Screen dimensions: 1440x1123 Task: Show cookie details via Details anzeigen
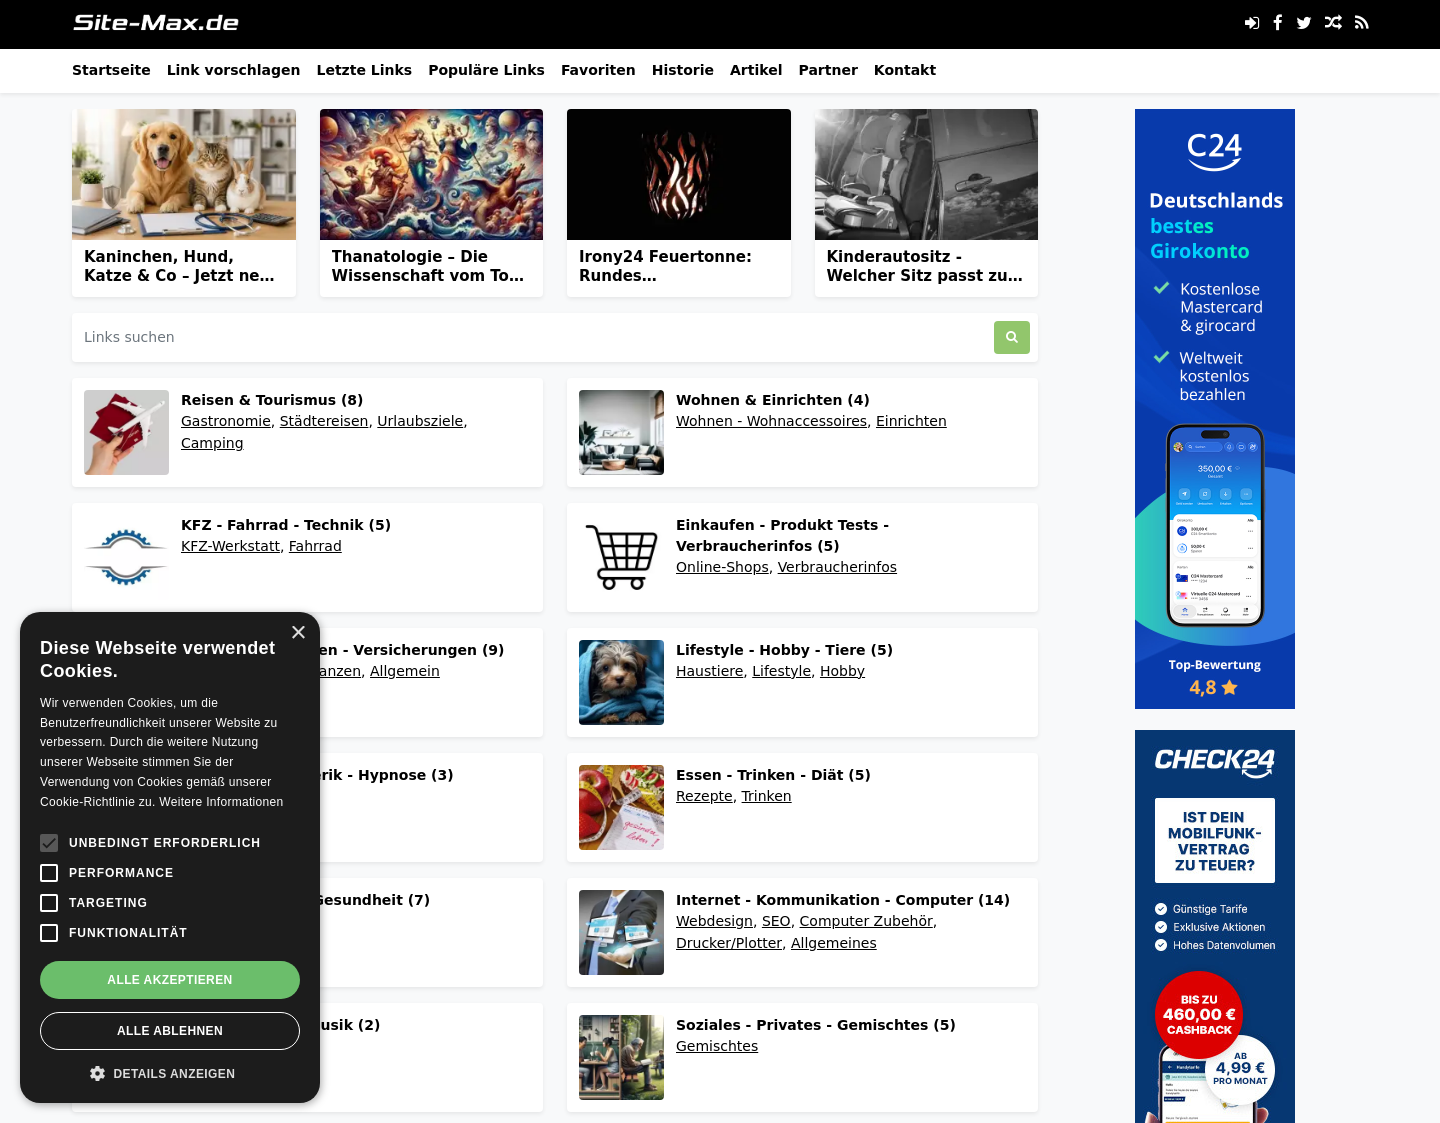coord(162,1073)
